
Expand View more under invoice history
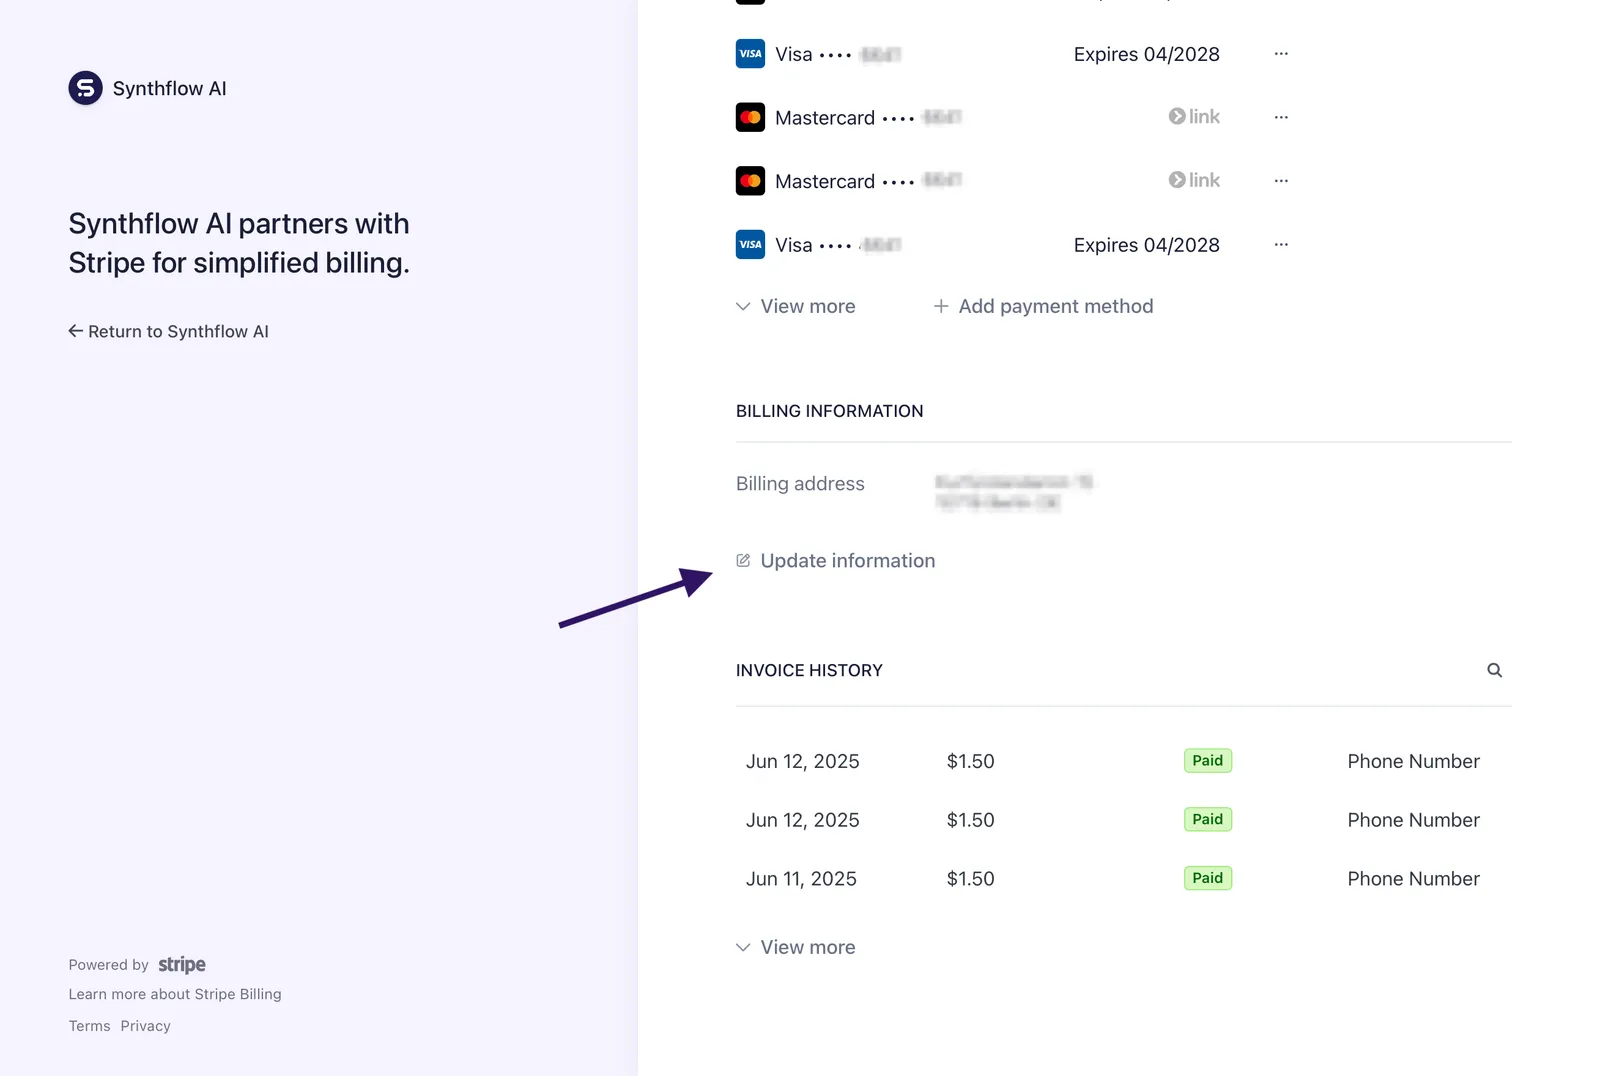coord(796,947)
